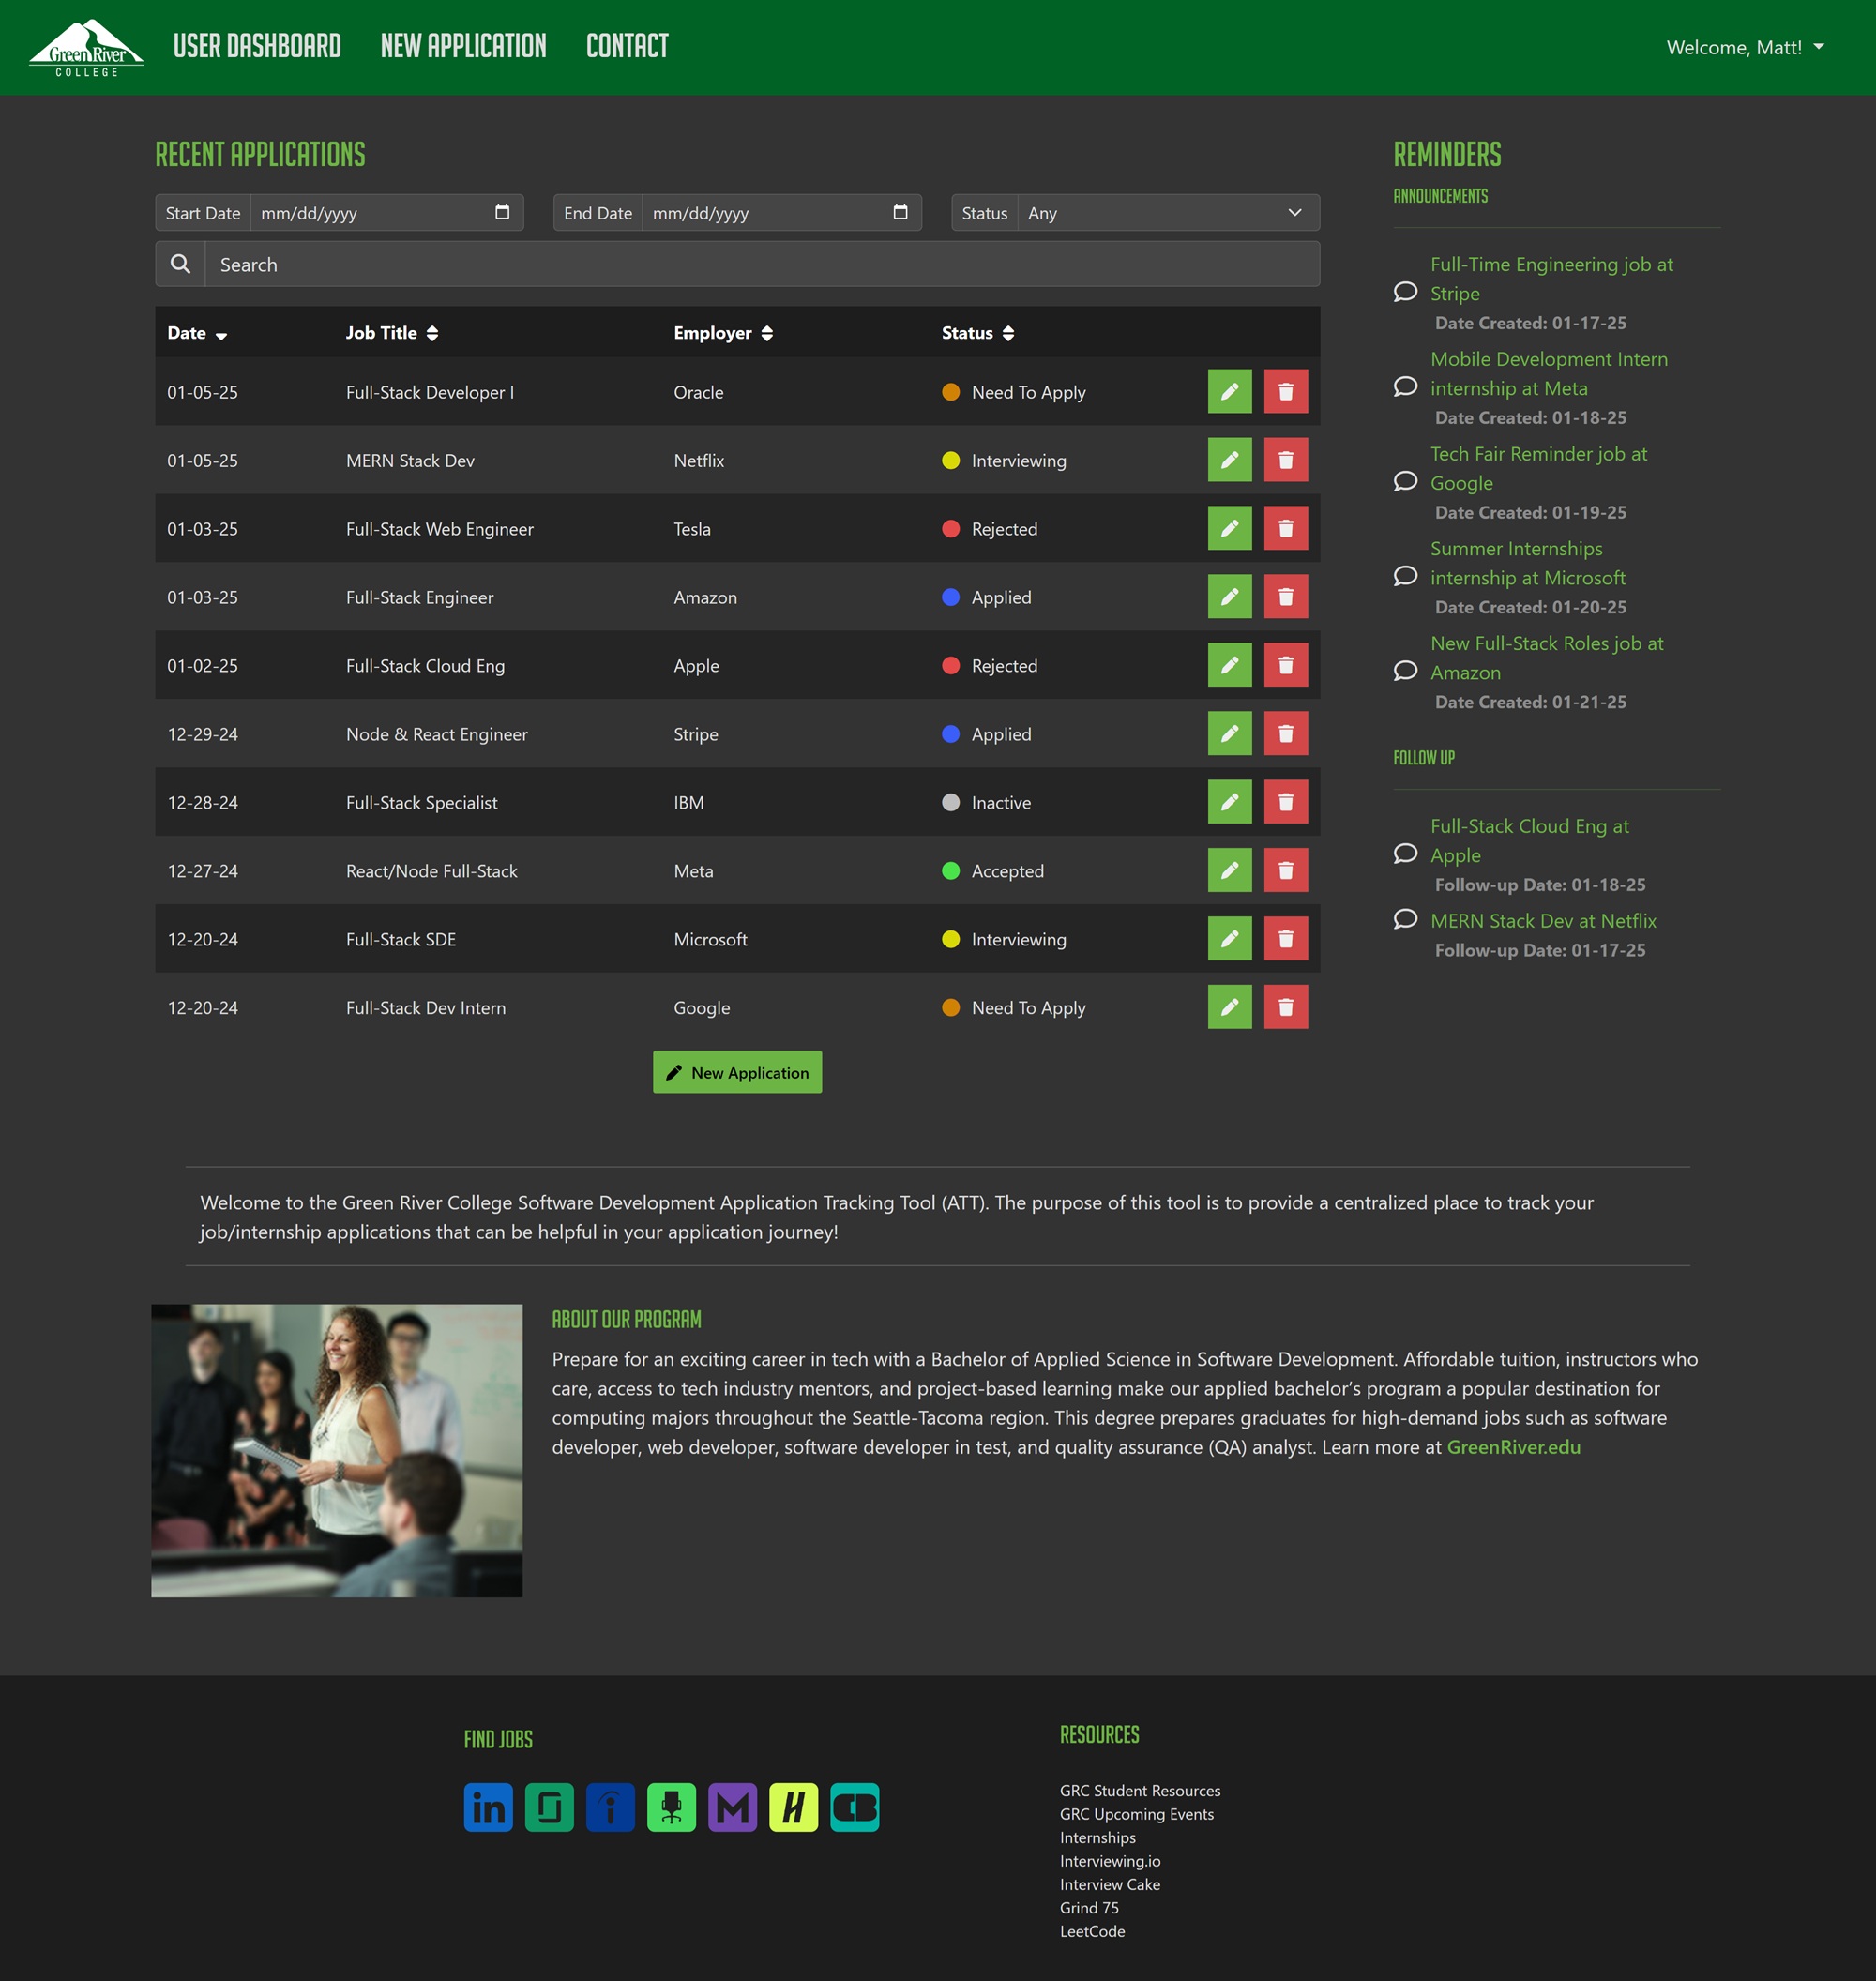Edit the Stripe Node & React Engineer application
The height and width of the screenshot is (1981, 1876).
(x=1229, y=733)
